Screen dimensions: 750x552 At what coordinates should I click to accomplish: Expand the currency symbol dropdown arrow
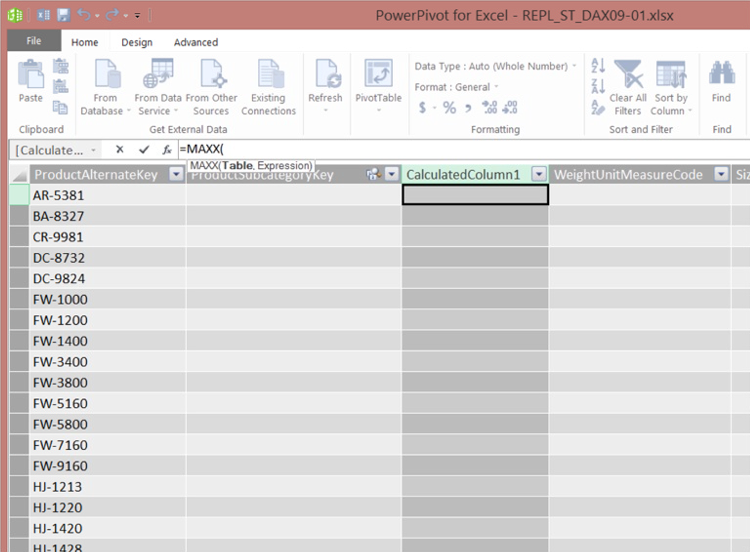point(434,108)
